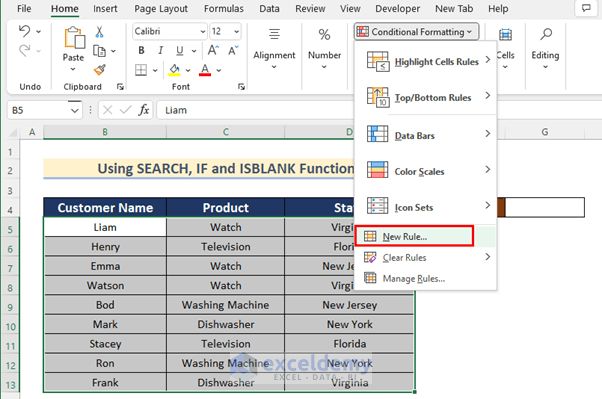This screenshot has height=399, width=602.
Task: Open Clipboard dialog launcher
Action: click(x=120, y=87)
